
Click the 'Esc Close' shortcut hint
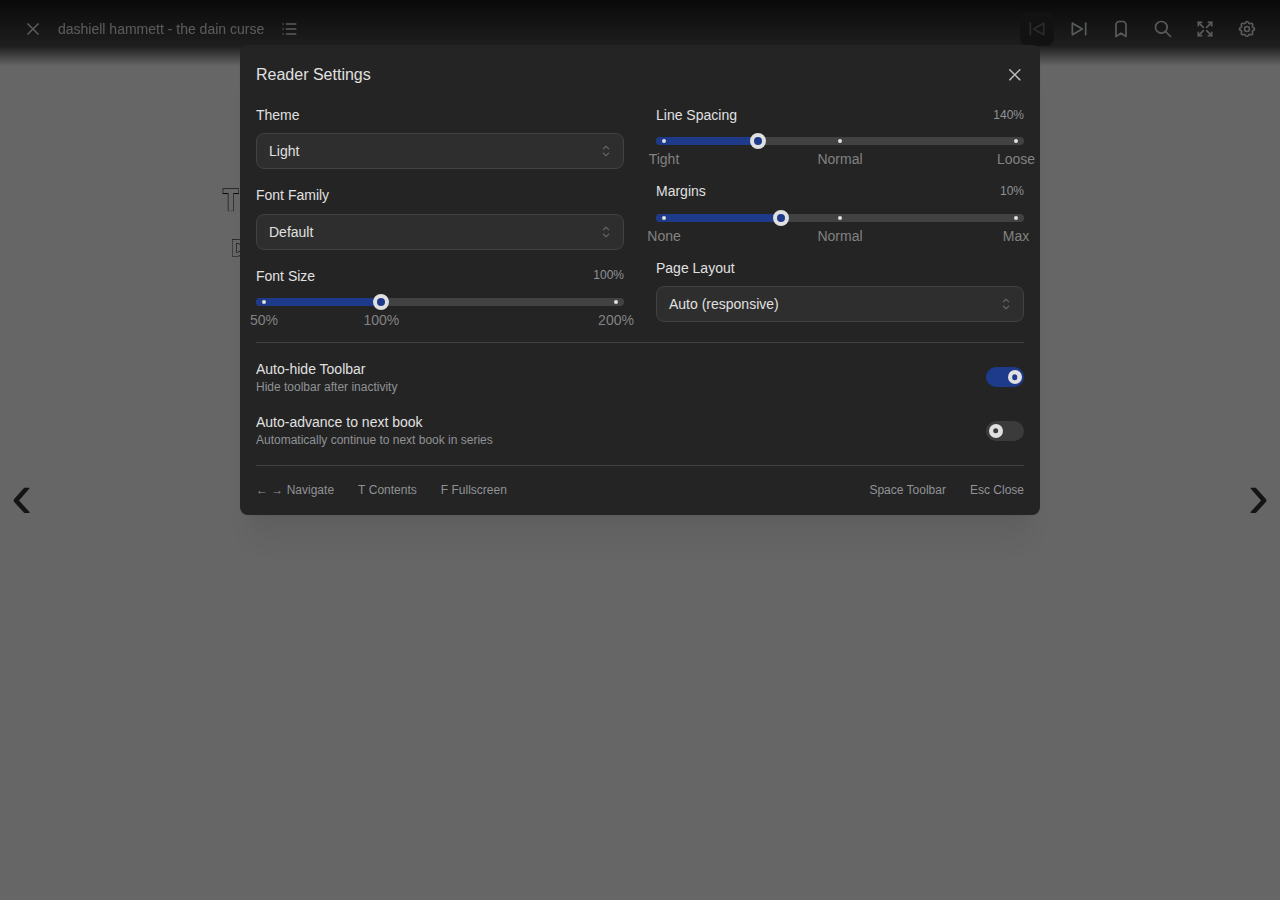997,490
